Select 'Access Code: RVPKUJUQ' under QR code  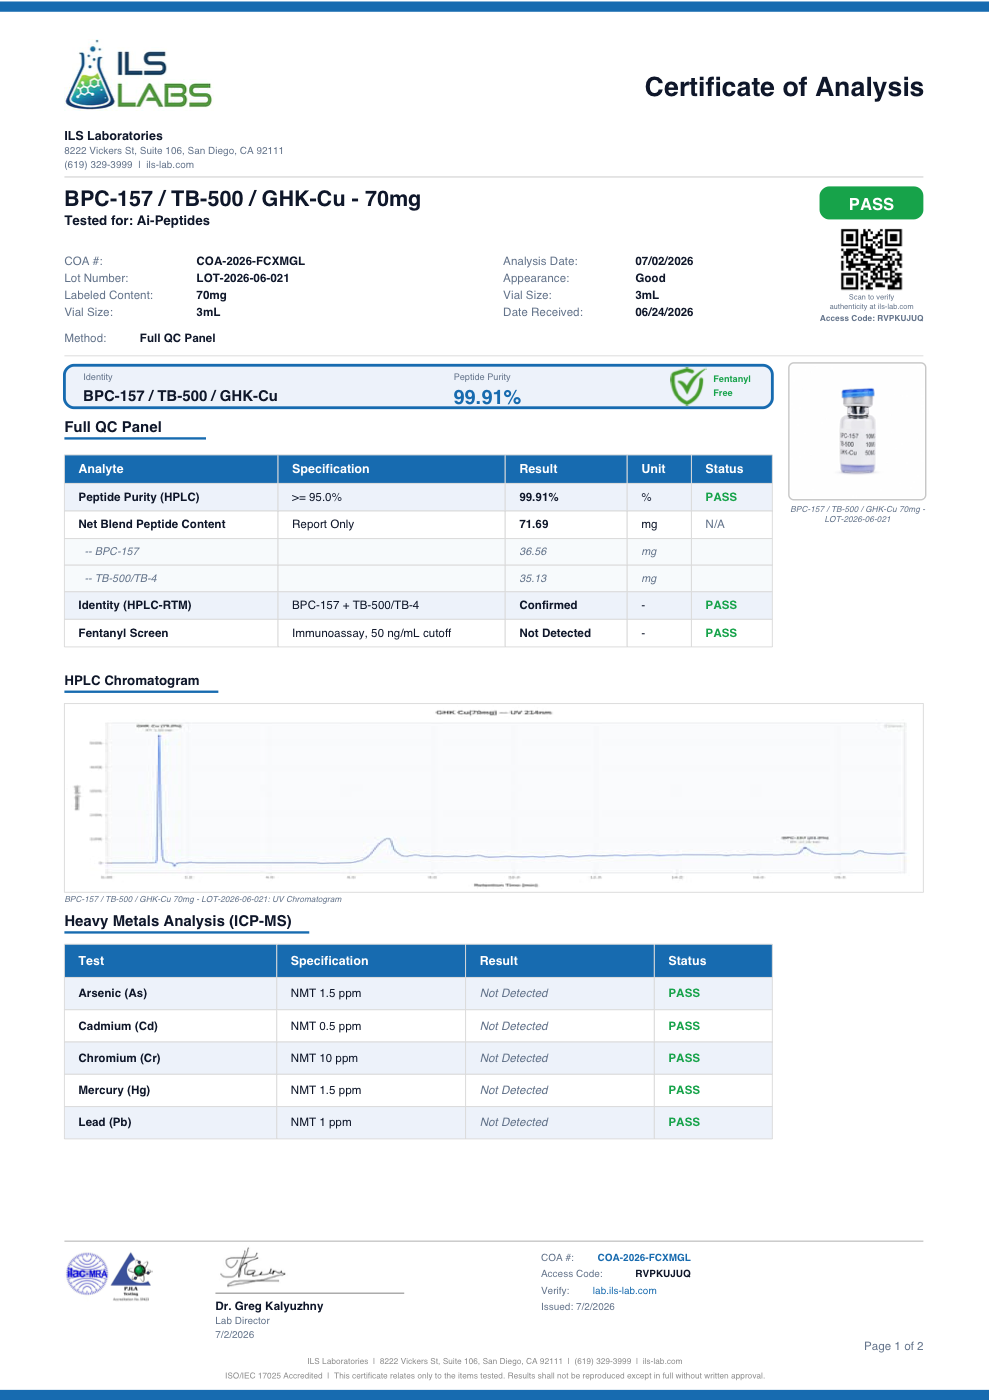pyautogui.click(x=871, y=318)
